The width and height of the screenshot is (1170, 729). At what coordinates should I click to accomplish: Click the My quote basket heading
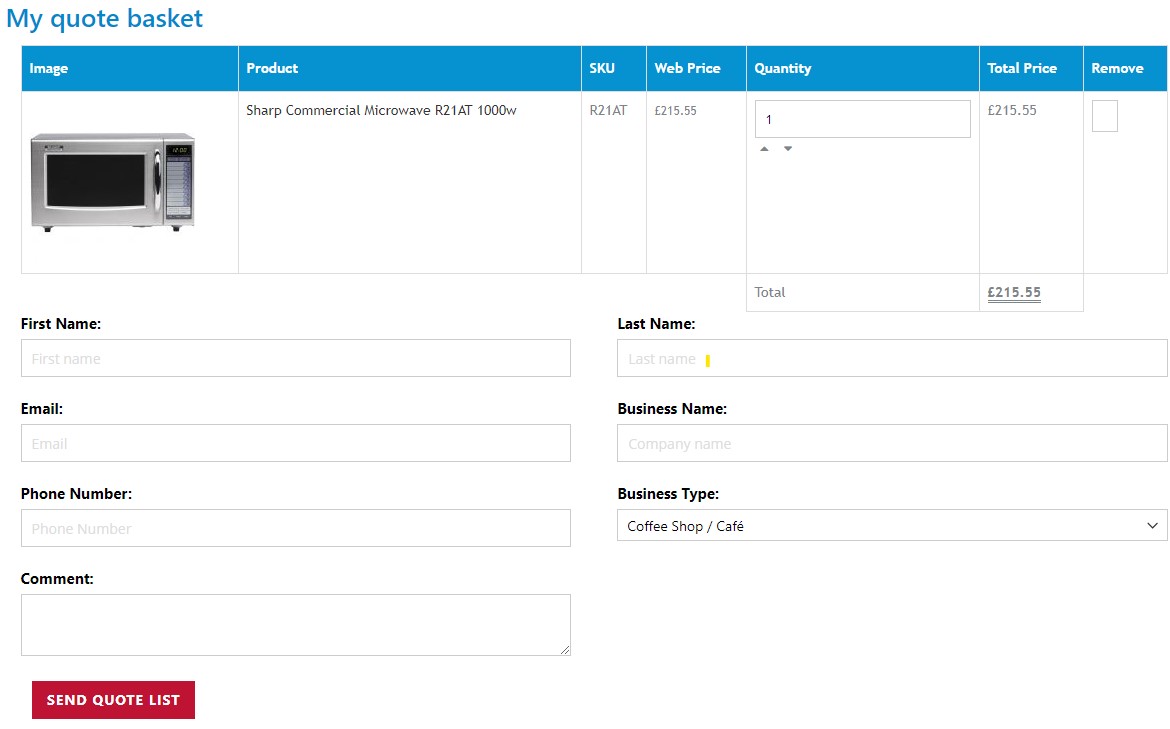point(104,18)
